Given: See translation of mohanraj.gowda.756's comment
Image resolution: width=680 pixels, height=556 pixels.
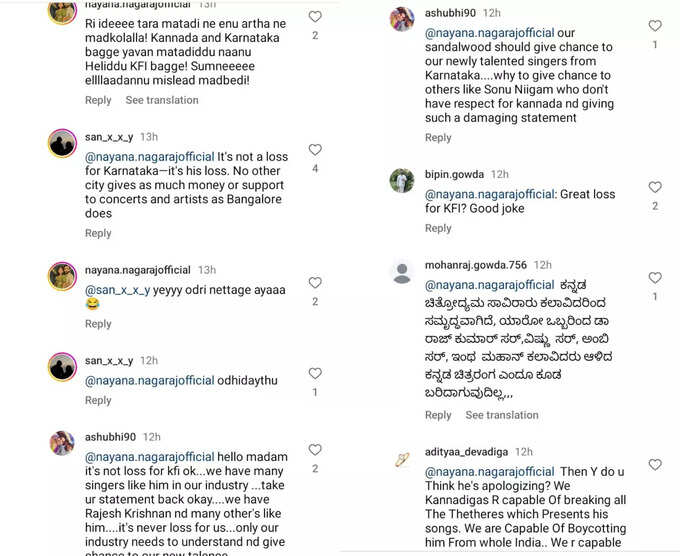Looking at the screenshot, I should pyautogui.click(x=502, y=415).
